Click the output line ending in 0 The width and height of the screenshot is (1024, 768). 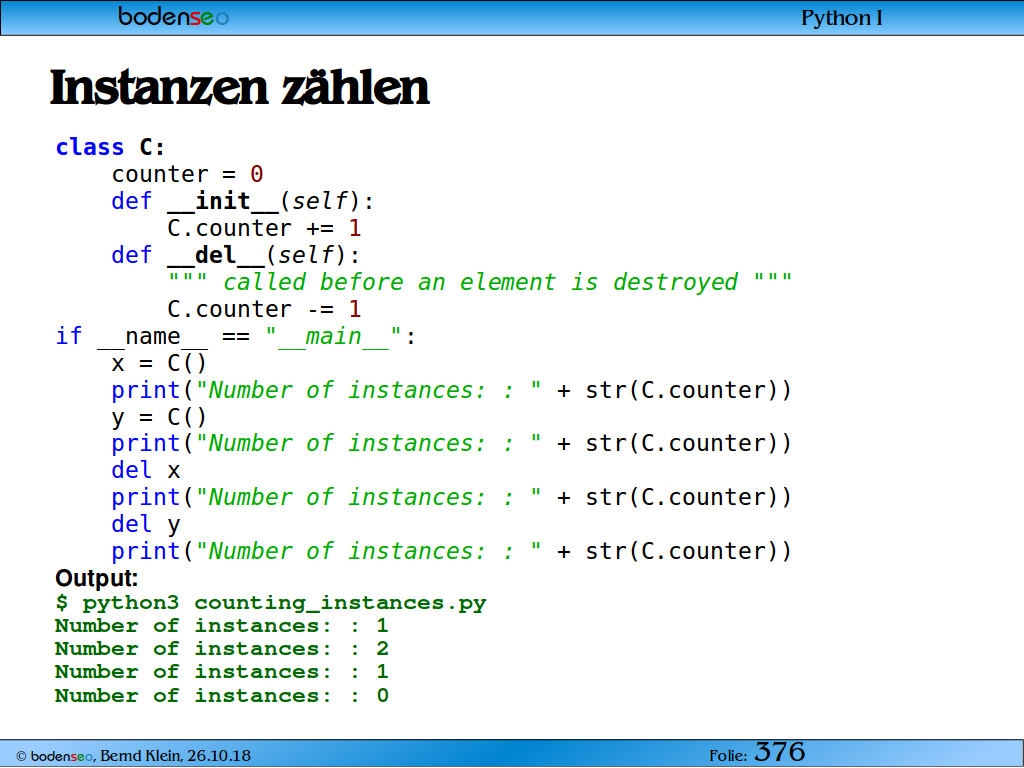coord(222,696)
